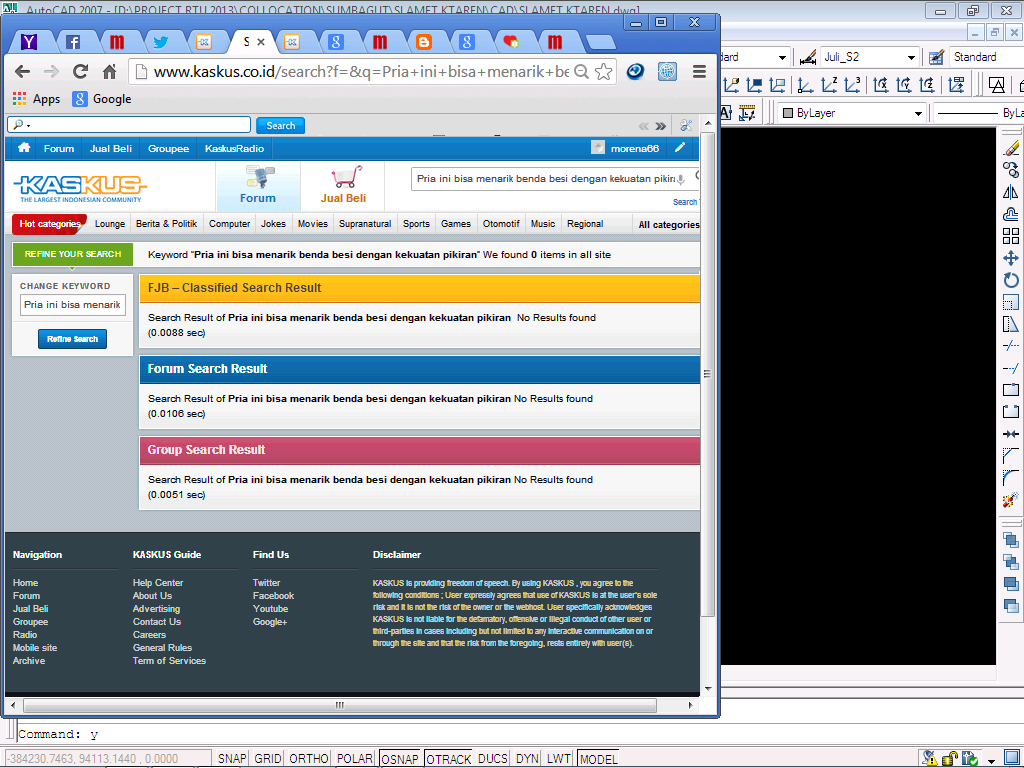The image size is (1024, 768).
Task: Open All categories in Kaskus category bar
Action: click(x=669, y=225)
